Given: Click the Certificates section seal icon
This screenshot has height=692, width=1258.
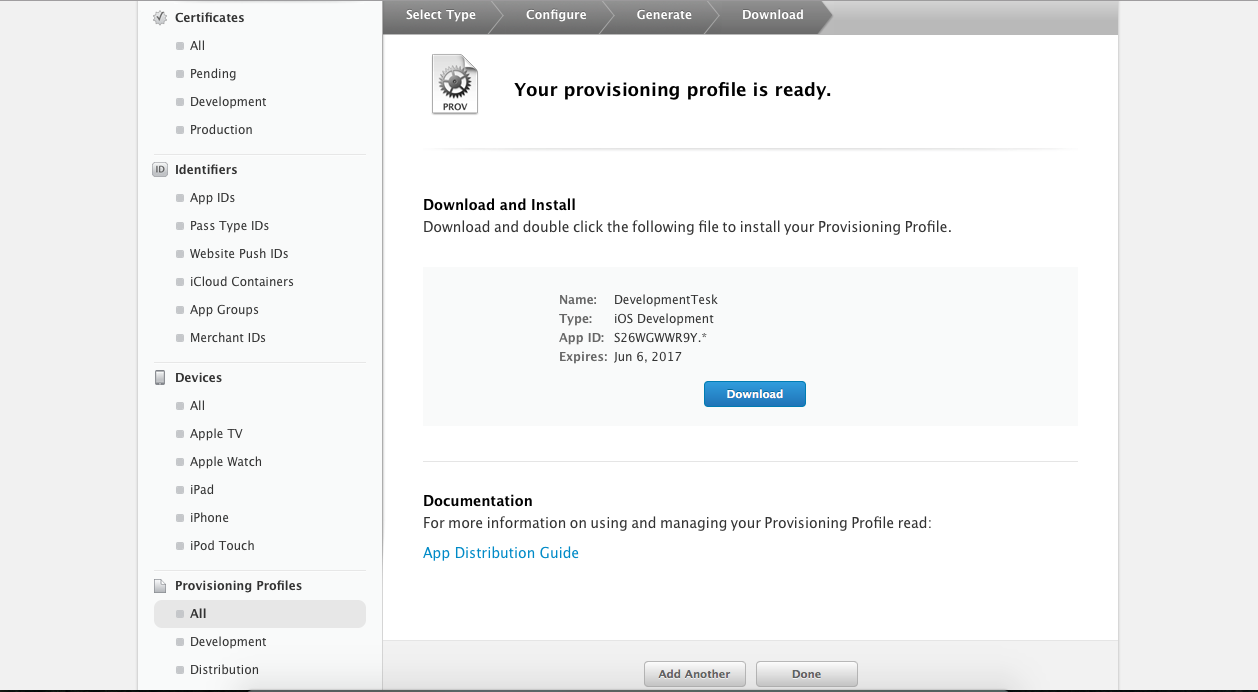Looking at the screenshot, I should (160, 17).
